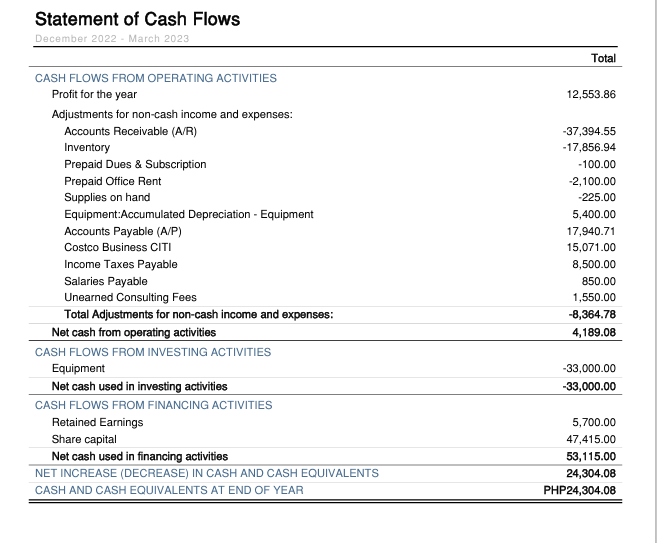Select the 'Retained Earnings' row
Viewport: 657px width, 543px height.
(x=98, y=422)
